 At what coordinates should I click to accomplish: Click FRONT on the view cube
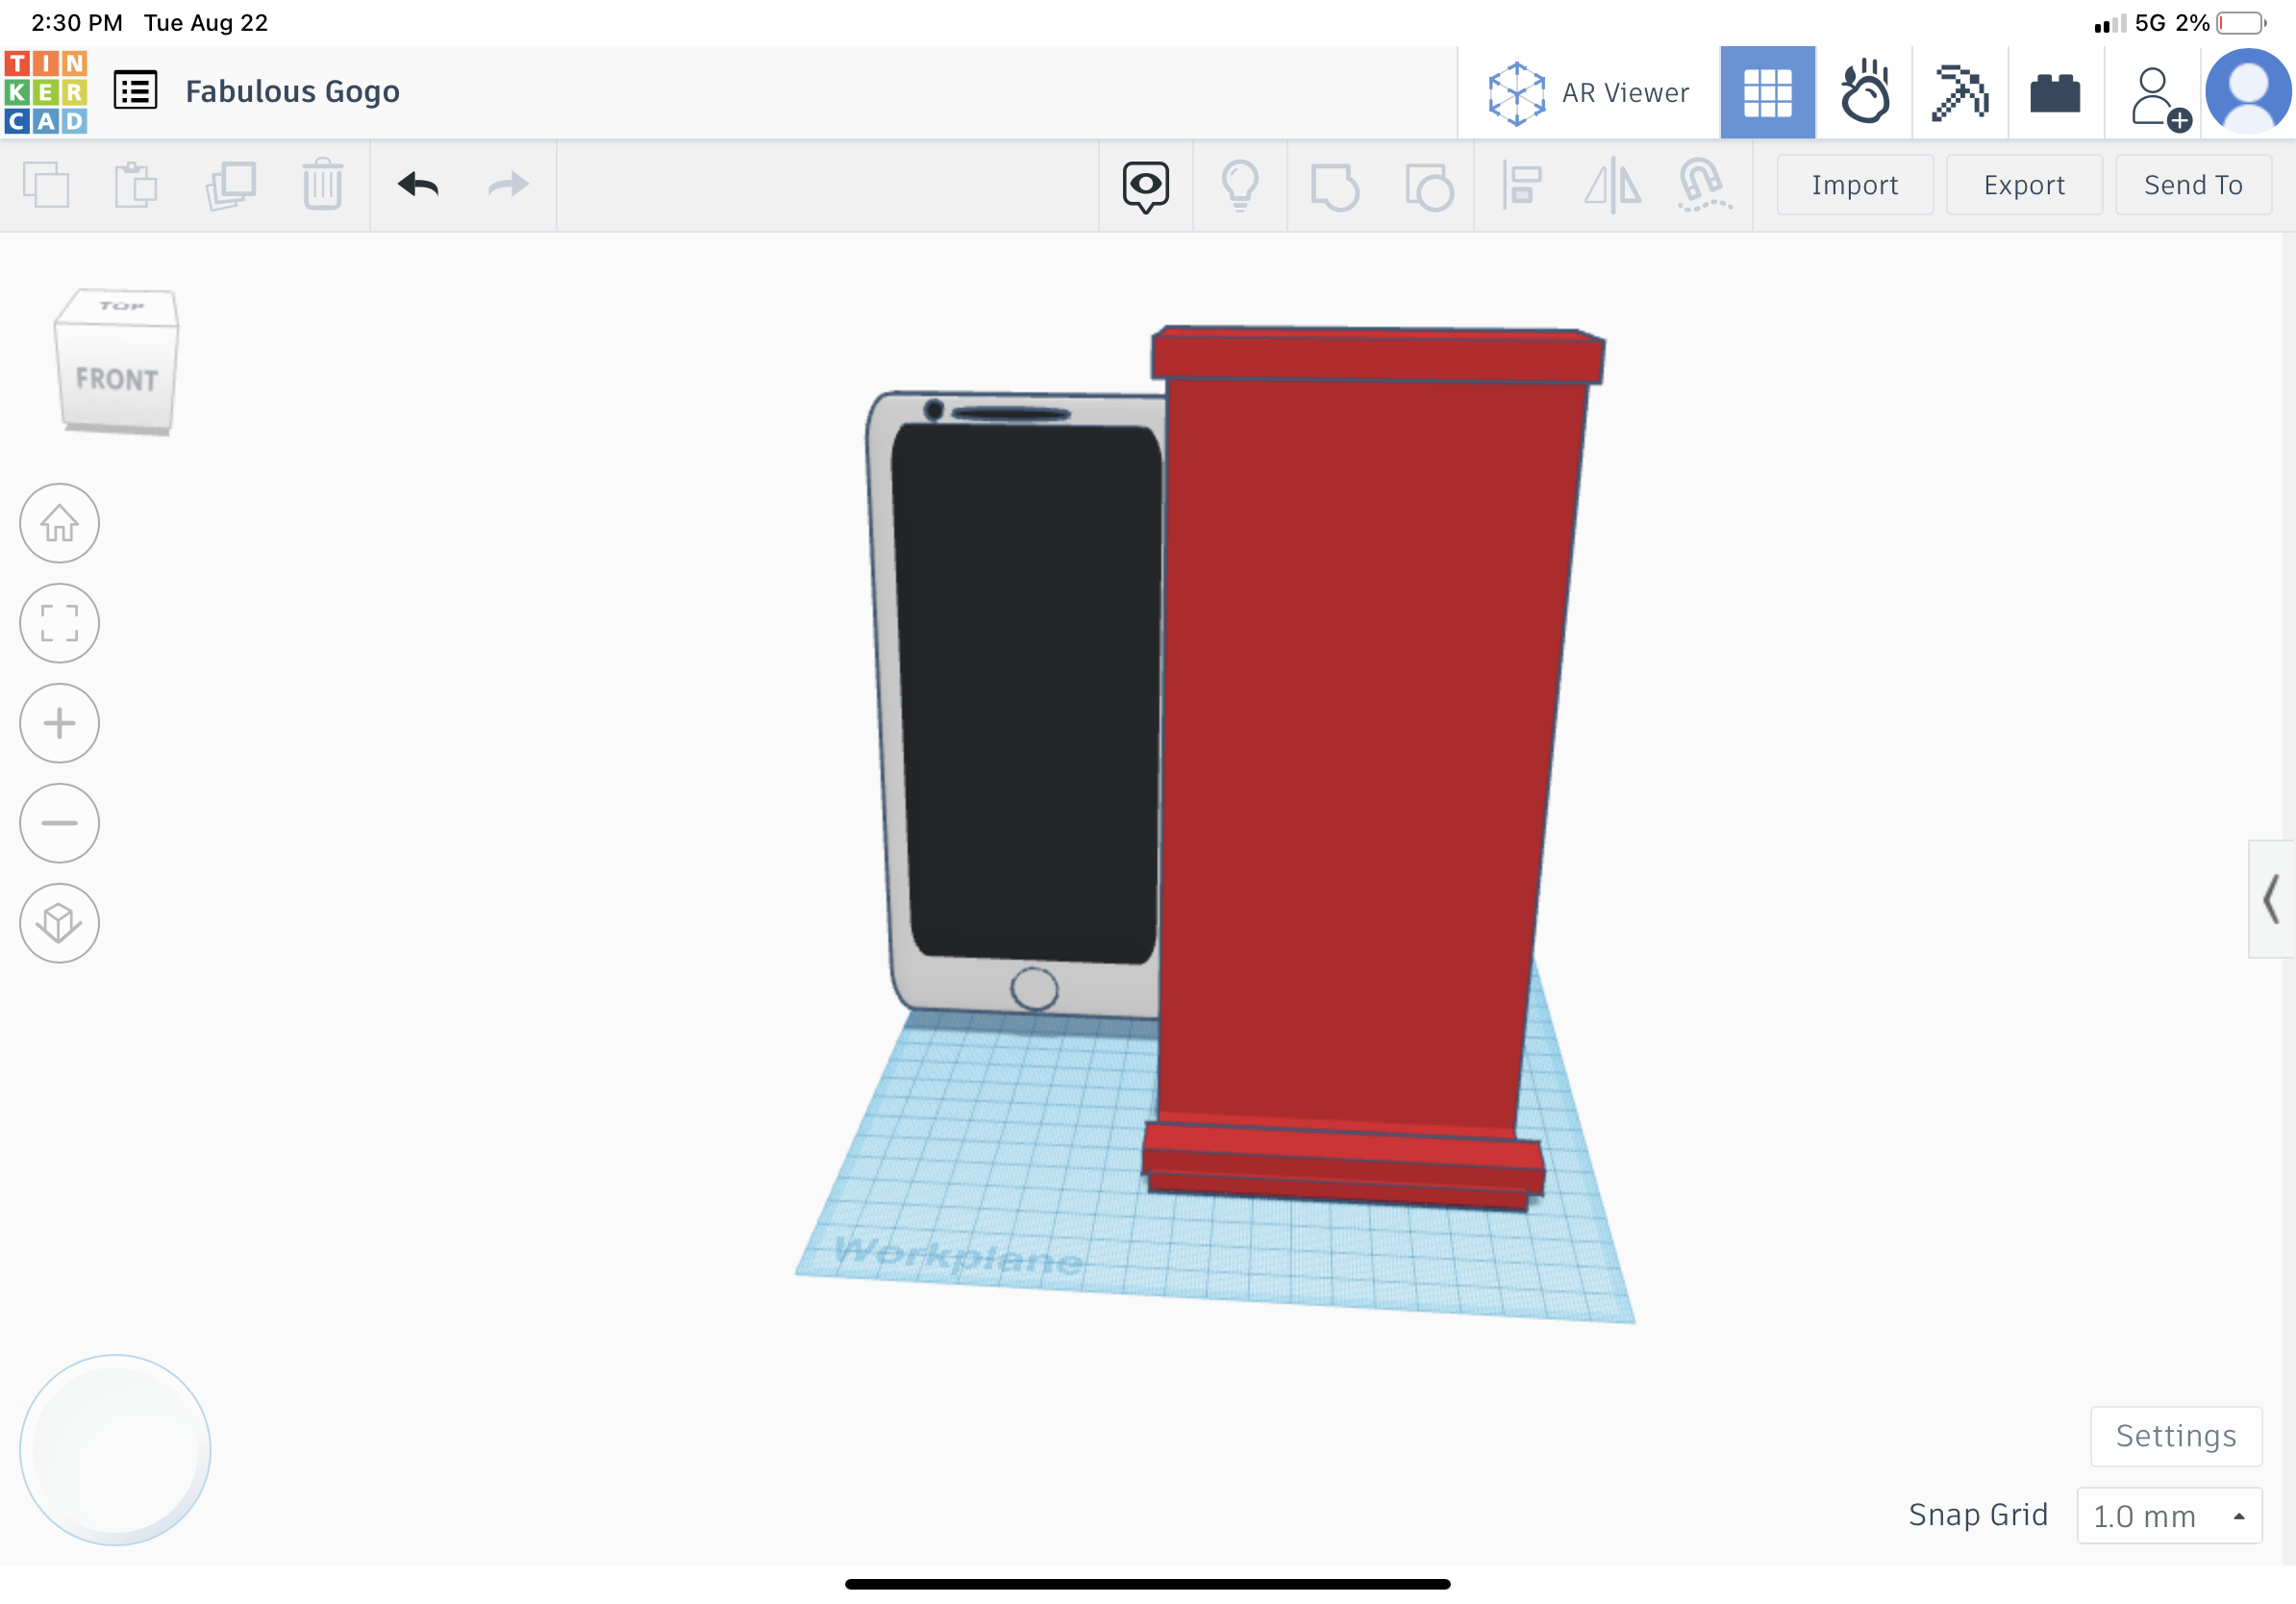click(116, 380)
